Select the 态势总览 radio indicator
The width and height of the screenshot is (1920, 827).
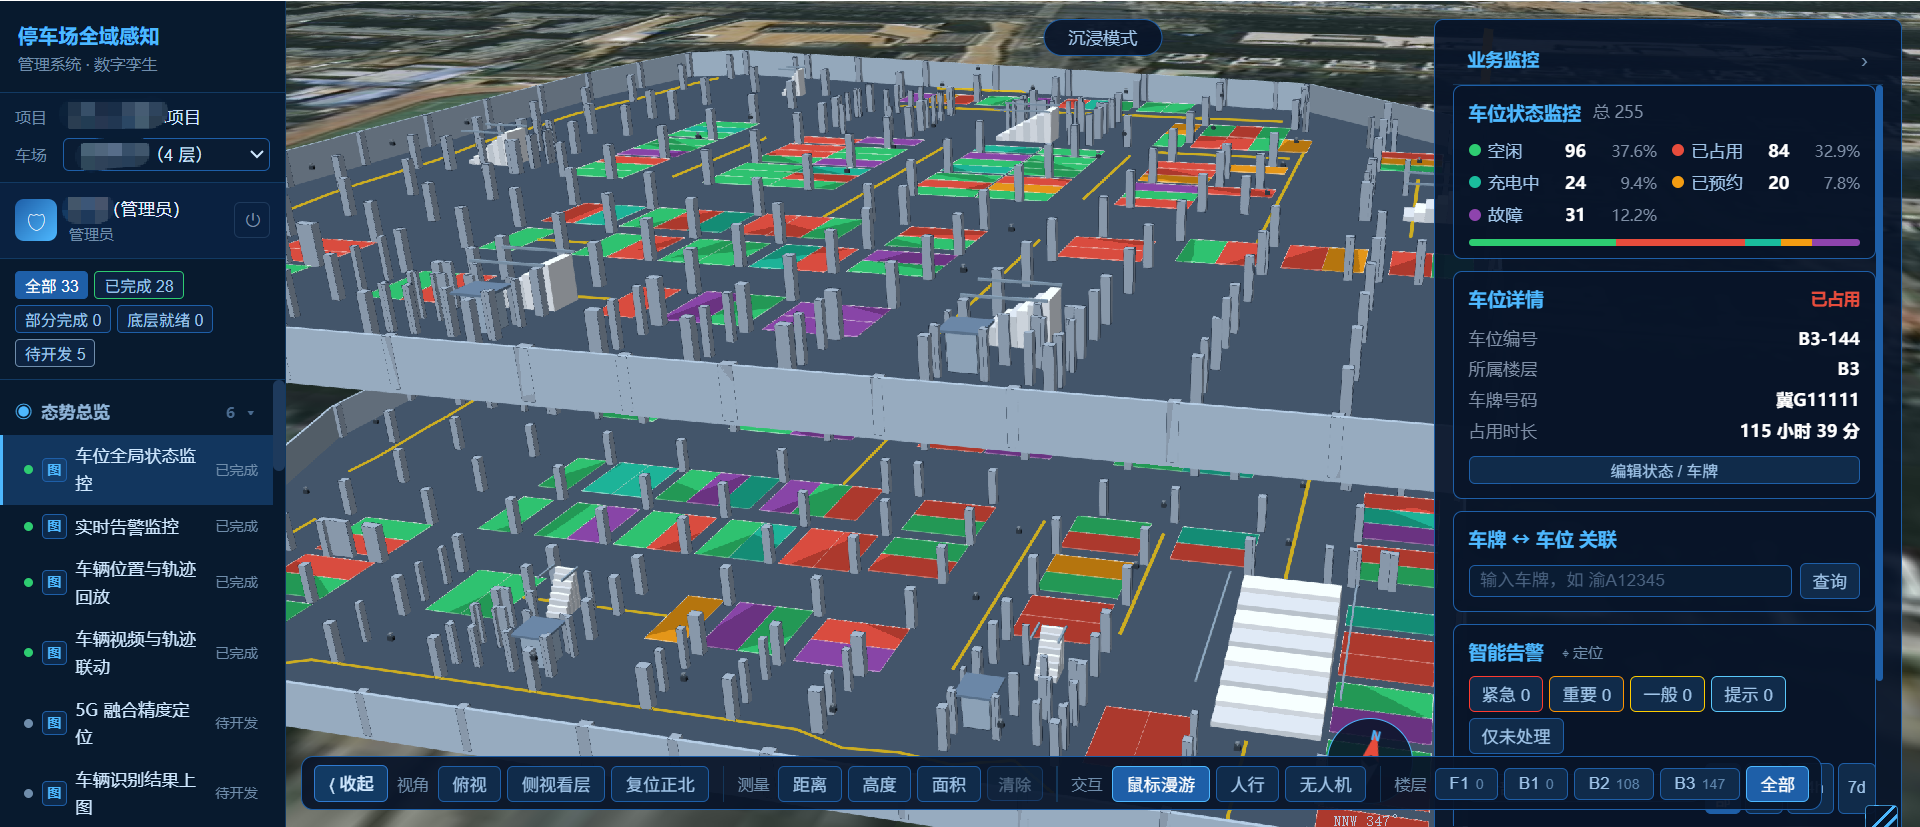24,412
